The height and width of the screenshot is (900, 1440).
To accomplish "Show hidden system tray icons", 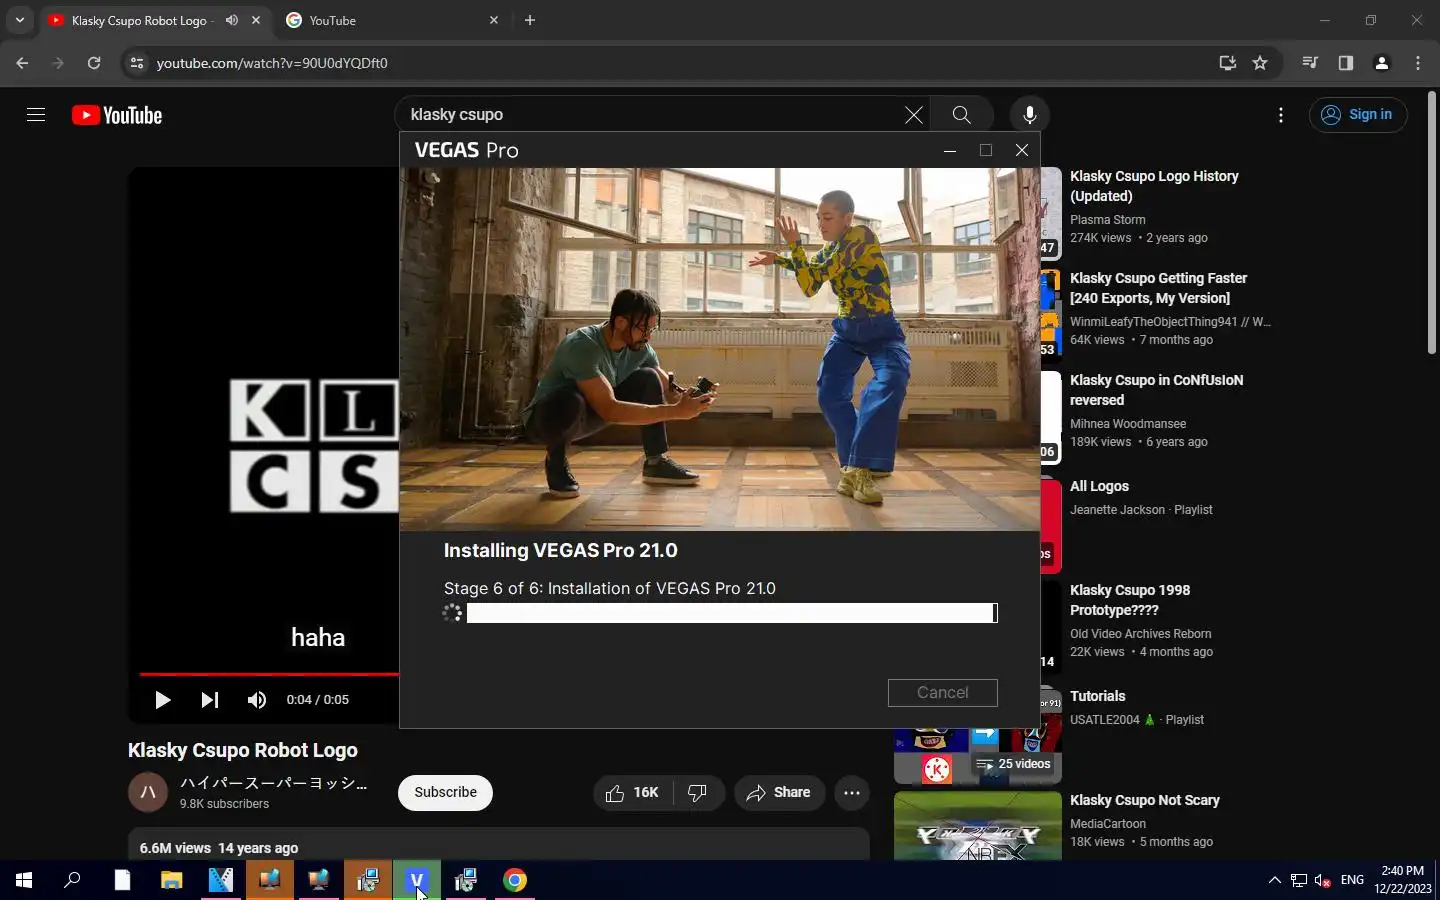I will pos(1274,880).
